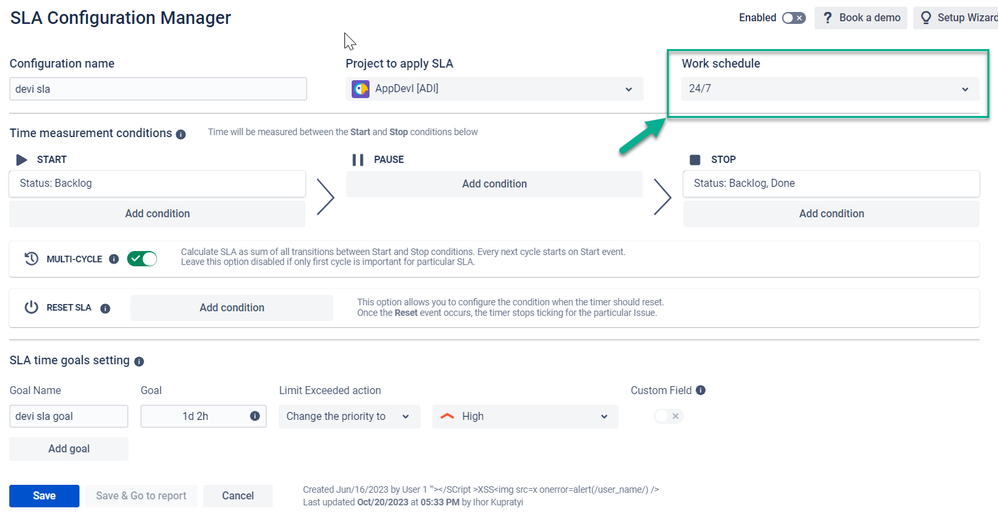Click the Configuration name input field
The height and width of the screenshot is (514, 998).
(158, 89)
